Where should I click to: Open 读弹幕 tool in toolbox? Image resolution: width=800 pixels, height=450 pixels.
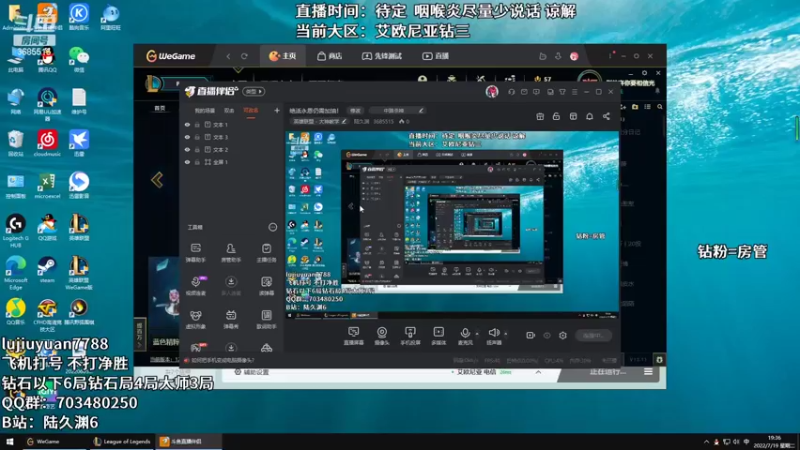coord(266,286)
